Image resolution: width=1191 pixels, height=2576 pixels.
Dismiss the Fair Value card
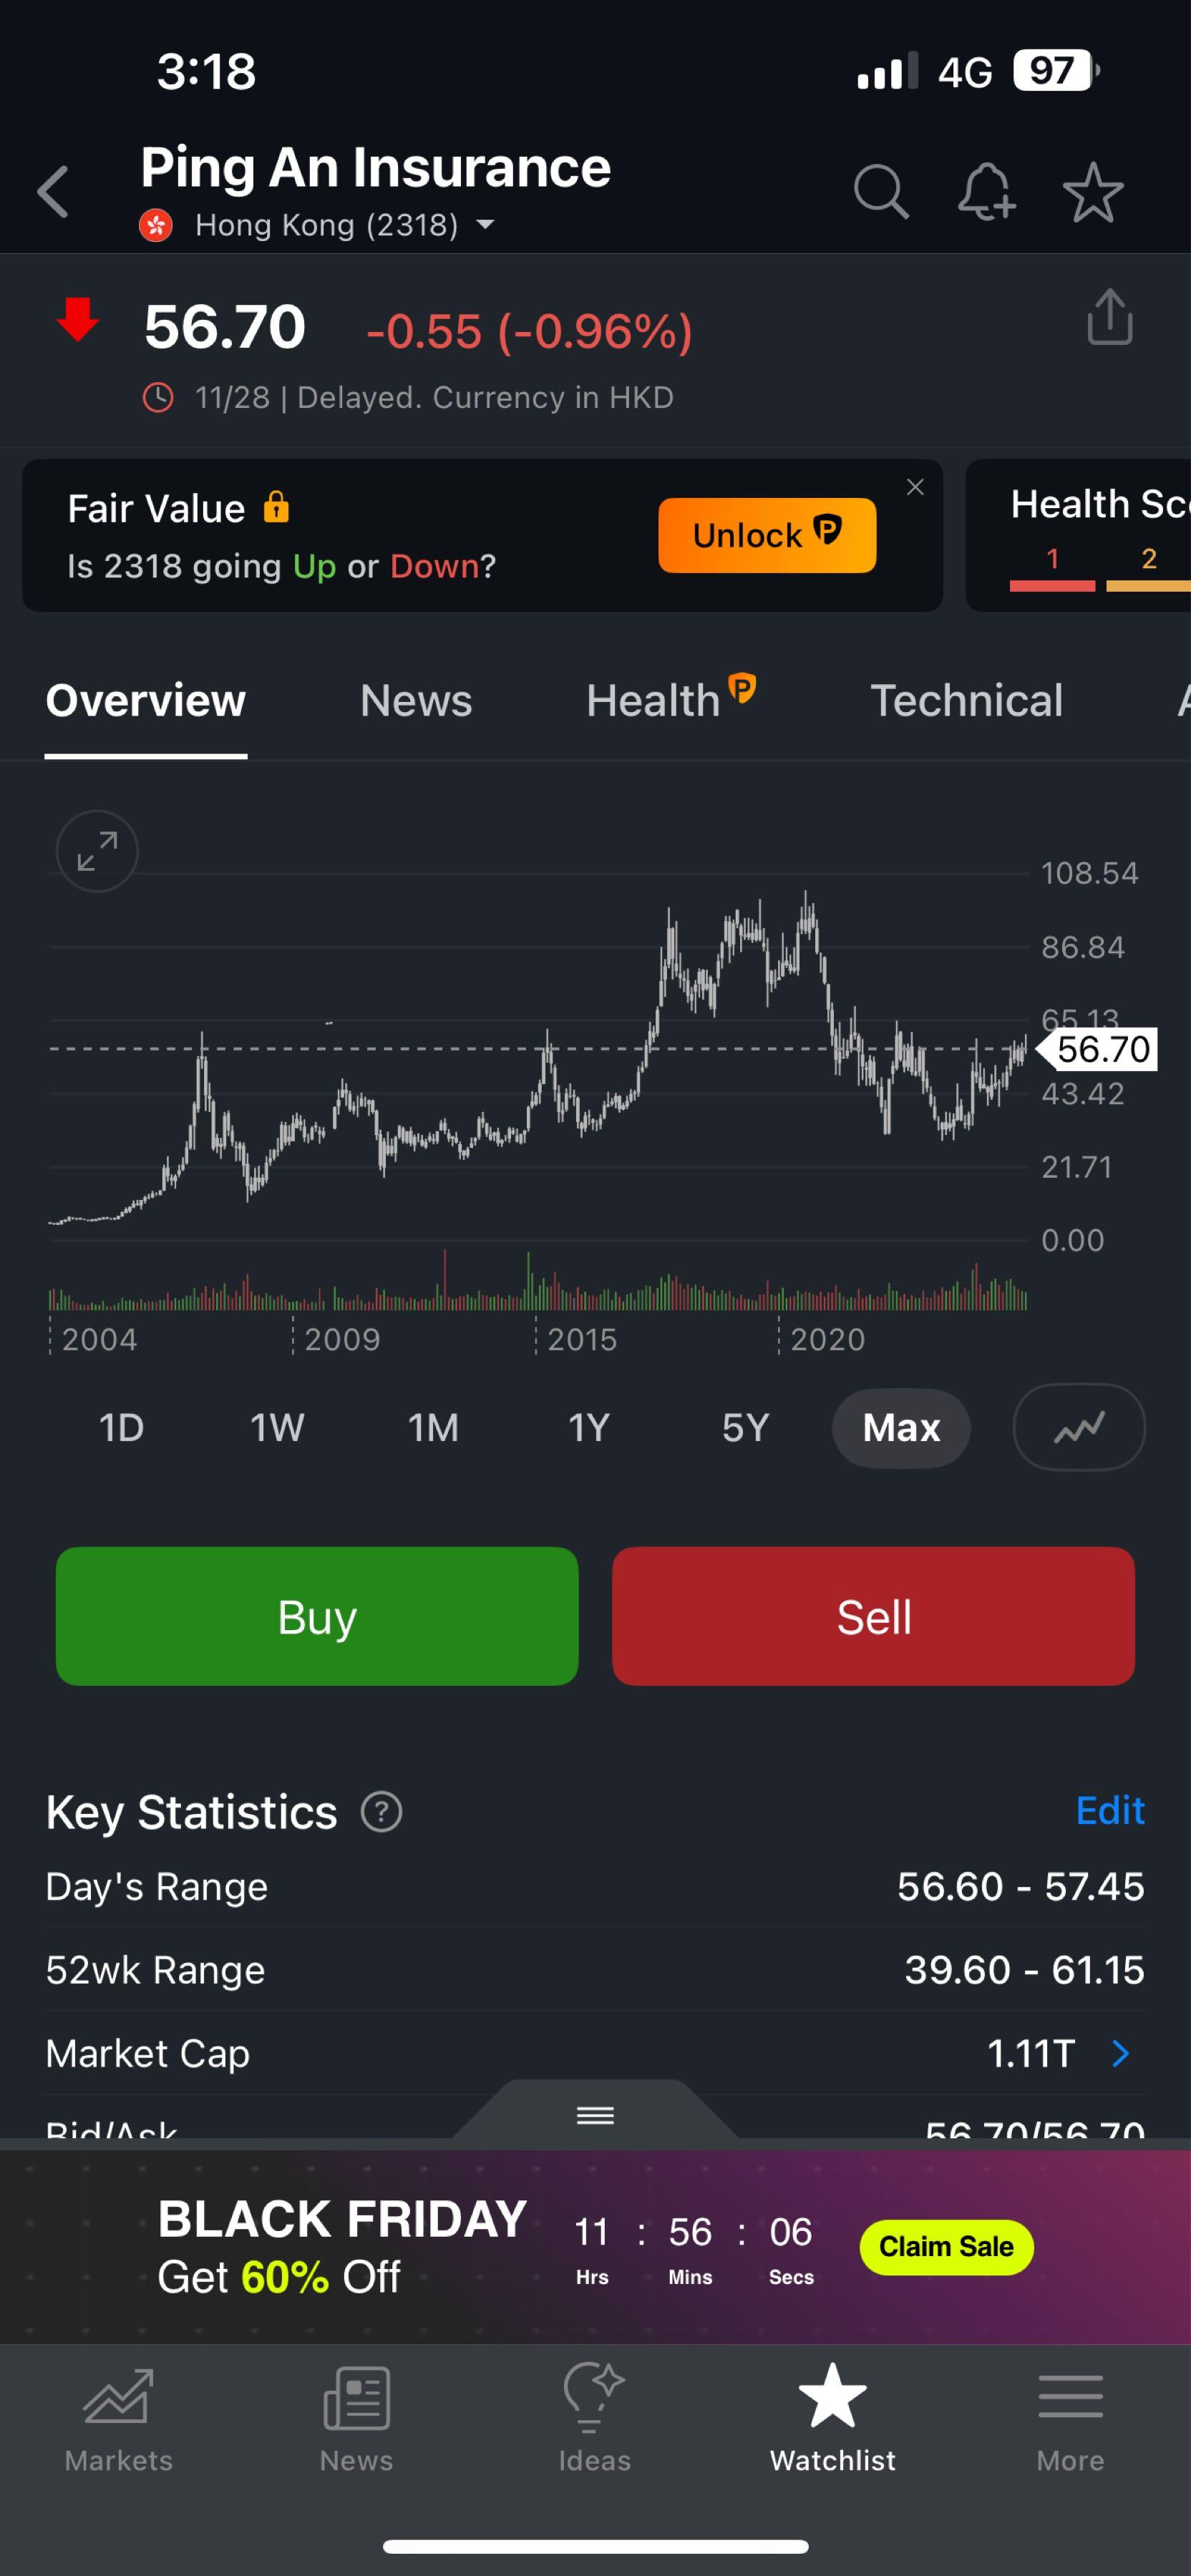[915, 488]
